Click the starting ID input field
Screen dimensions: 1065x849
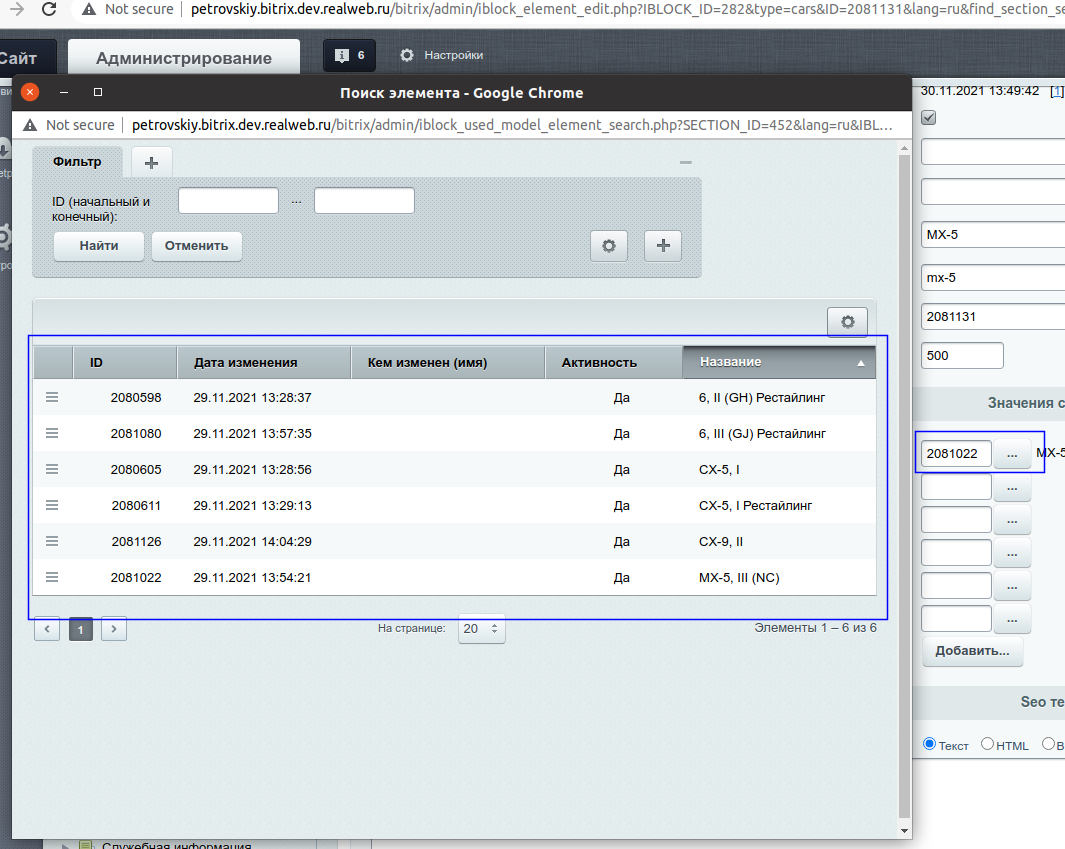[x=228, y=201]
